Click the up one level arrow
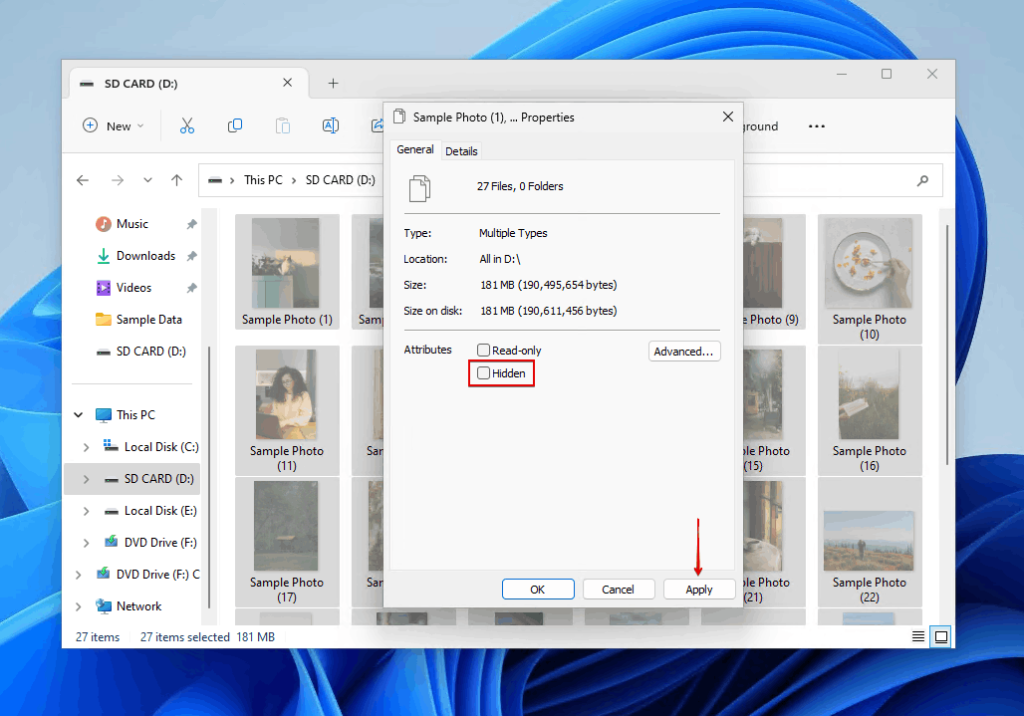The width and height of the screenshot is (1024, 716). coord(177,180)
